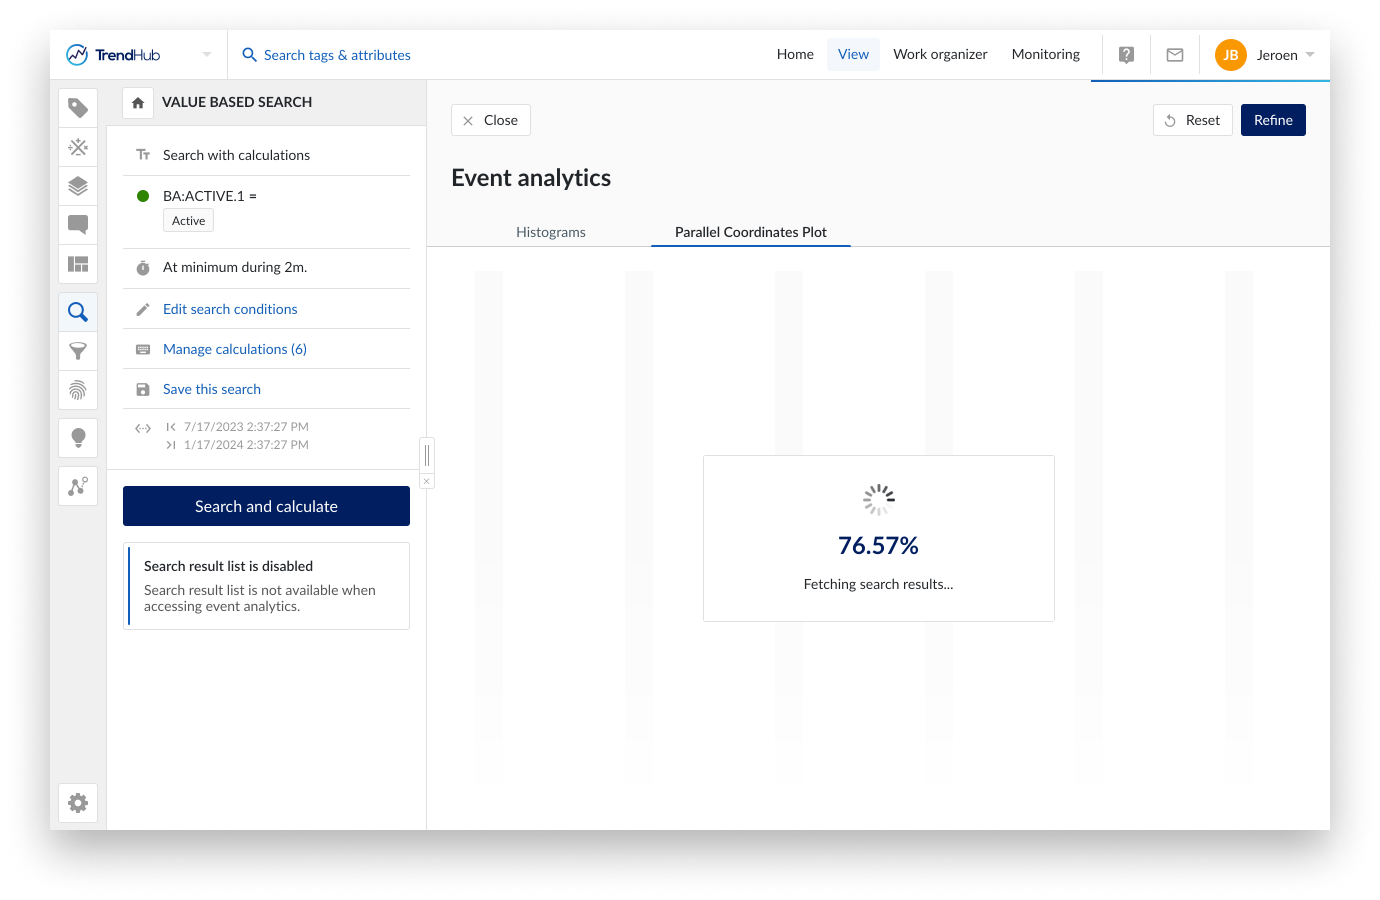
Task: Open the mail envelope icon
Action: [x=1175, y=55]
